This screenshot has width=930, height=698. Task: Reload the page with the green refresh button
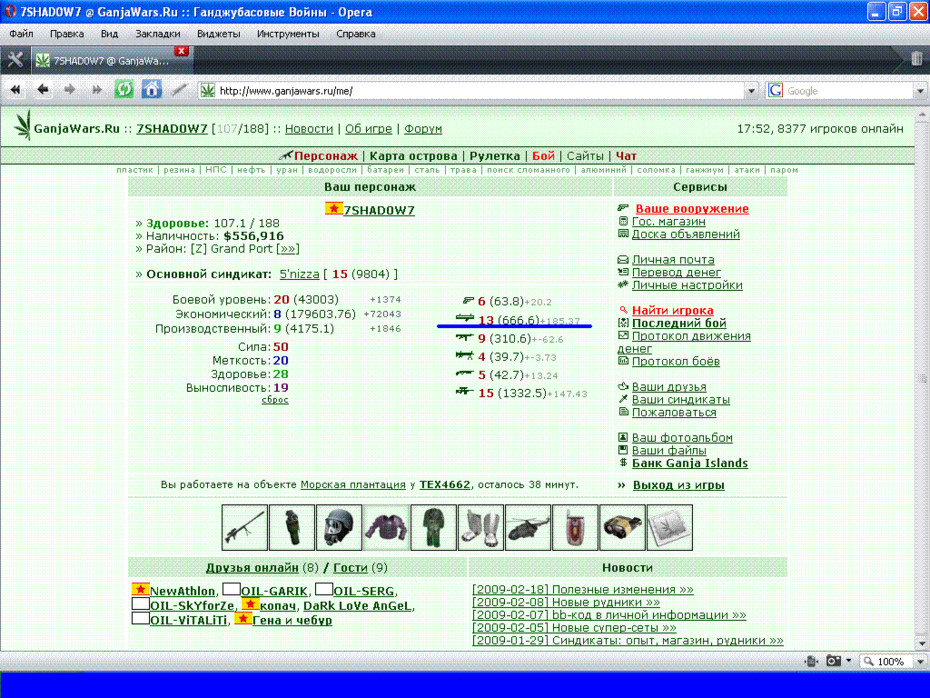click(x=124, y=90)
